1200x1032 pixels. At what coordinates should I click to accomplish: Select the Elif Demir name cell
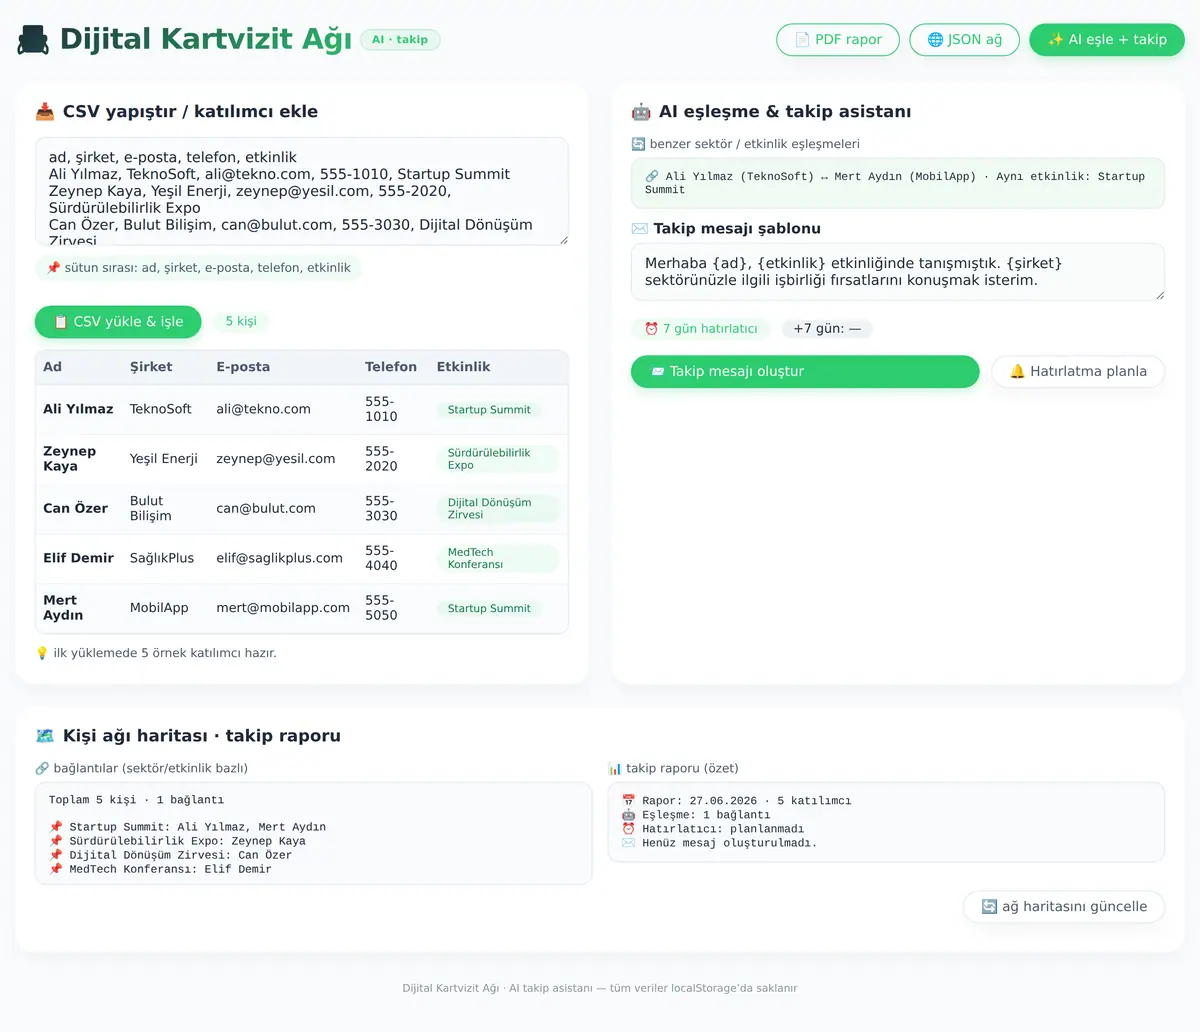(x=78, y=558)
